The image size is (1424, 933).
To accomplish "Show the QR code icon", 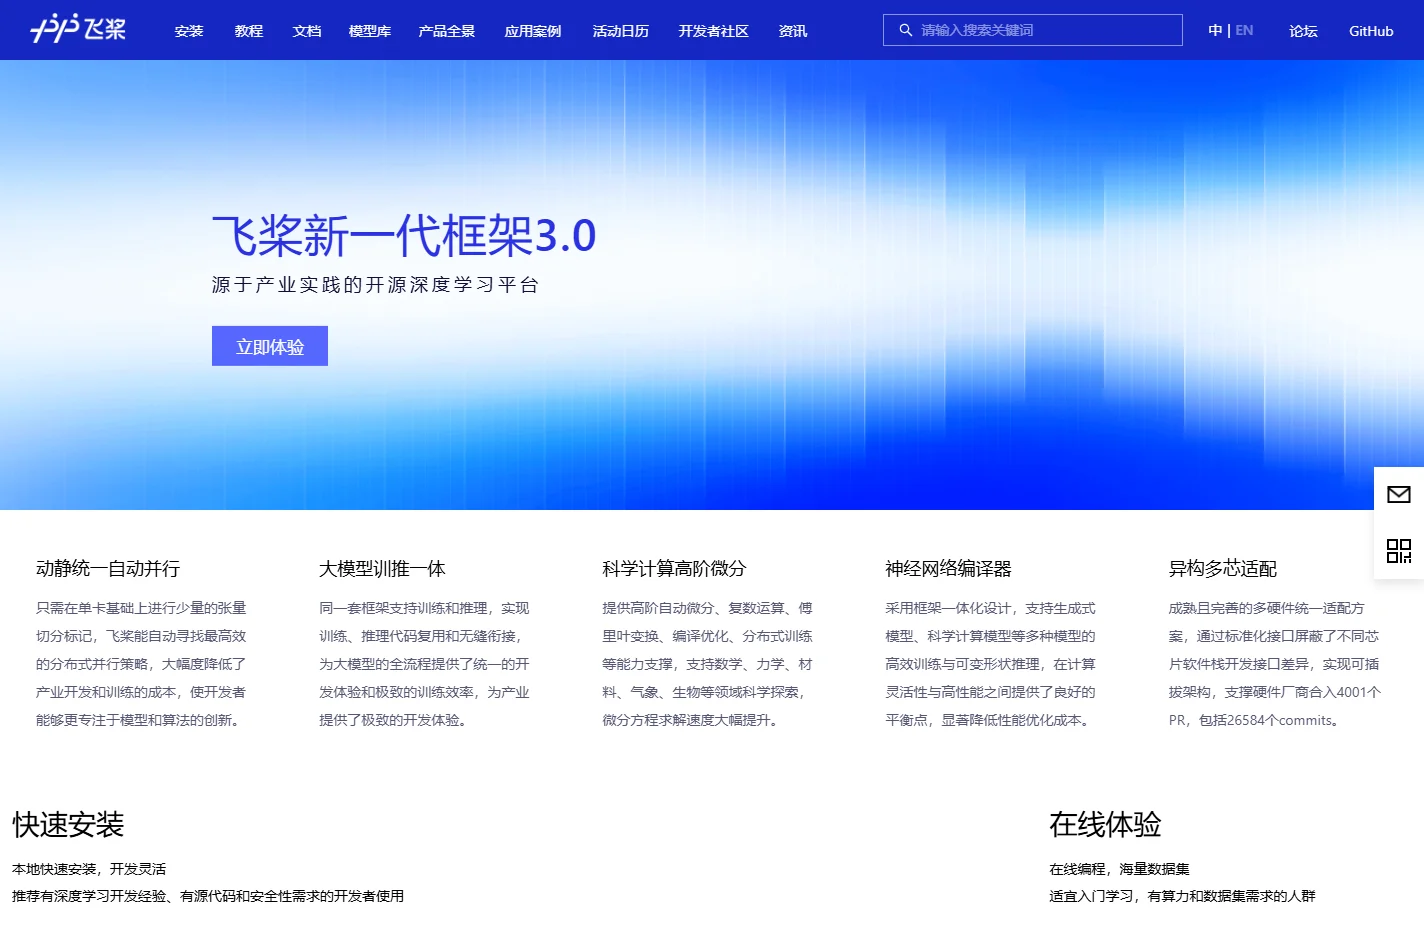I will [1399, 551].
